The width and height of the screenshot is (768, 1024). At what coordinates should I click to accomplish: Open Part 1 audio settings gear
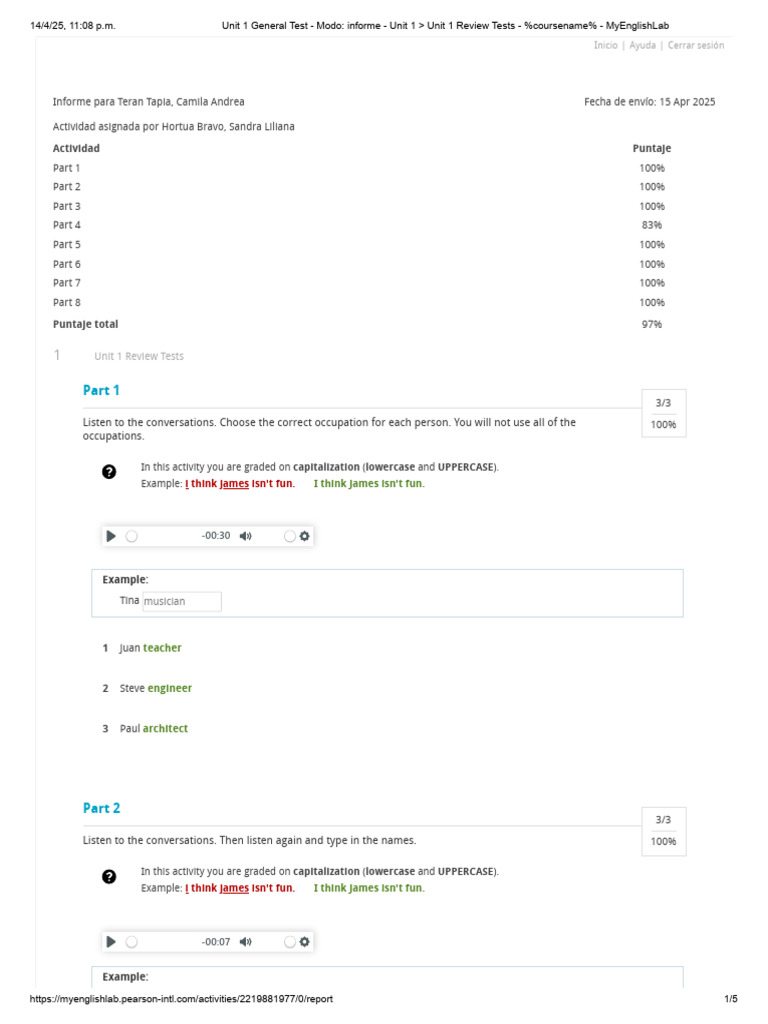(305, 536)
